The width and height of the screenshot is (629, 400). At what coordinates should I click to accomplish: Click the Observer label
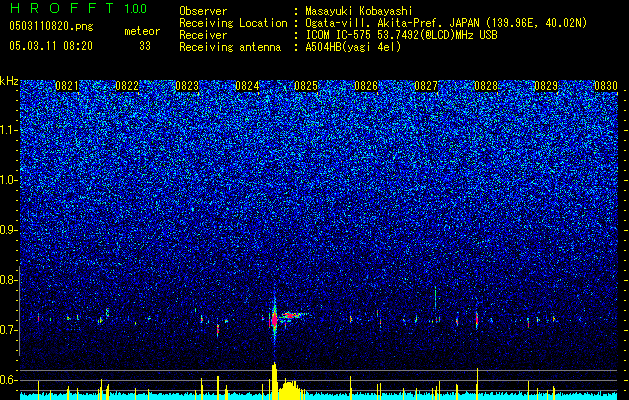pyautogui.click(x=203, y=11)
